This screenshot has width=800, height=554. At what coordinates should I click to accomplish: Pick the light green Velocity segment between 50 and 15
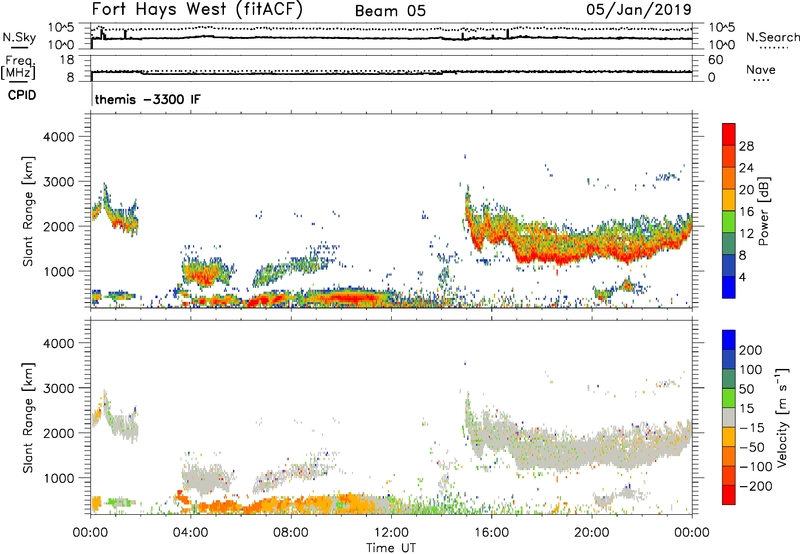click(729, 398)
